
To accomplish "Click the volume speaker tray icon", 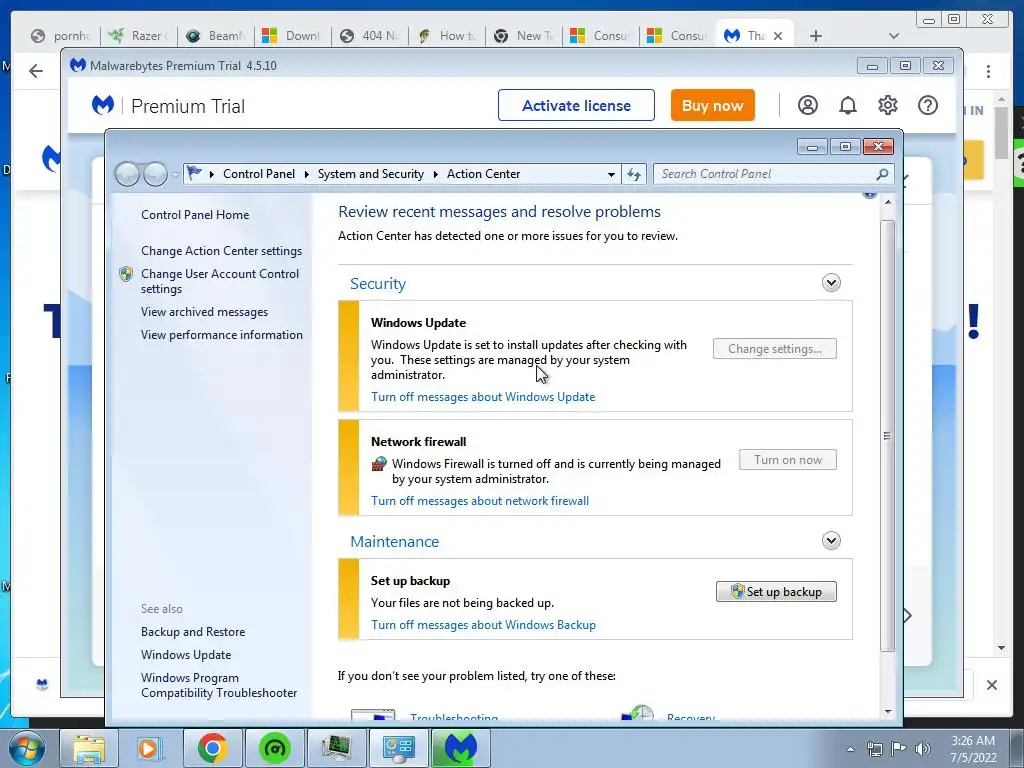I will tap(923, 749).
